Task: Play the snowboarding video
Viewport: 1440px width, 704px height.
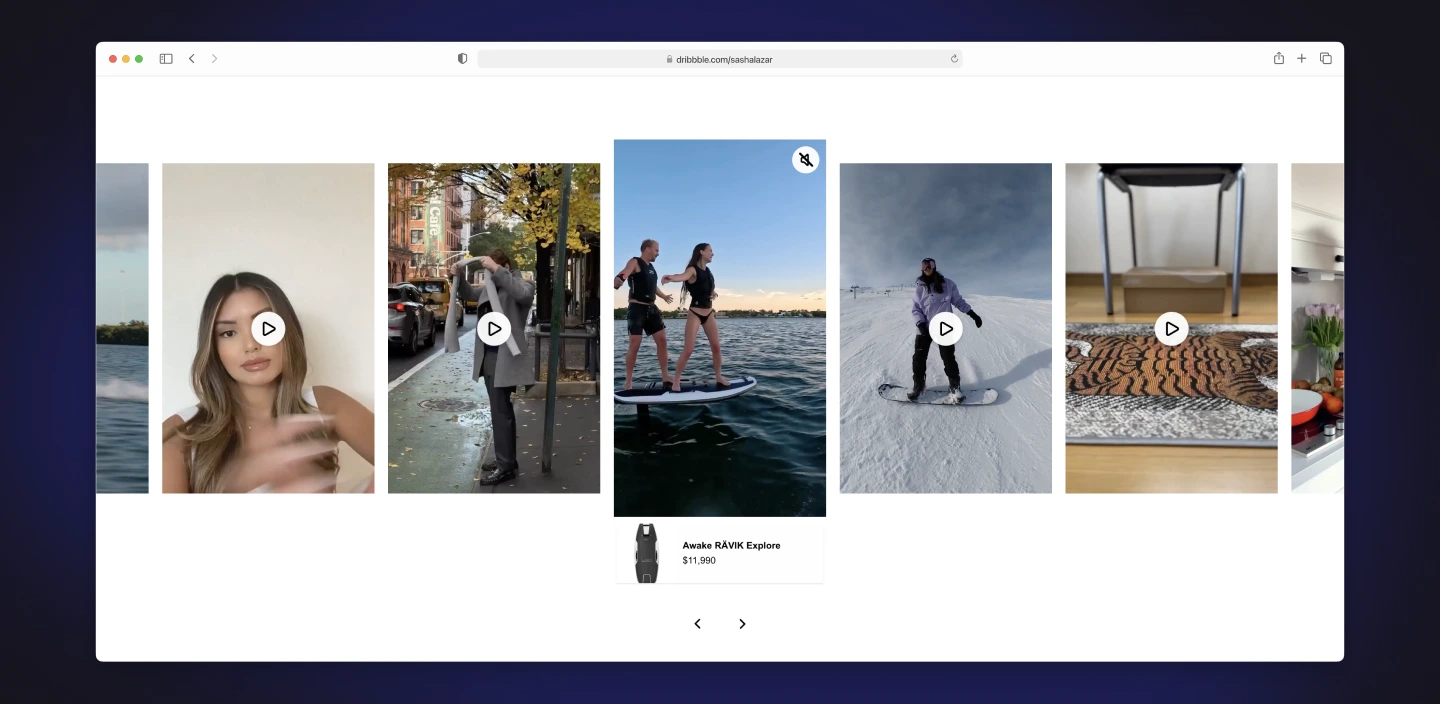Action: pos(945,328)
